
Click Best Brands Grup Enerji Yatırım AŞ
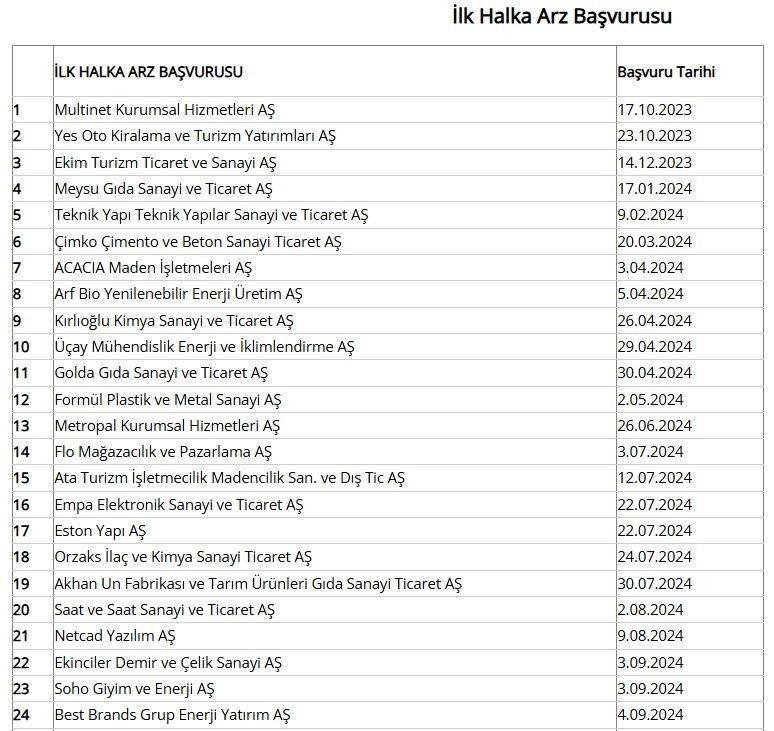point(172,715)
